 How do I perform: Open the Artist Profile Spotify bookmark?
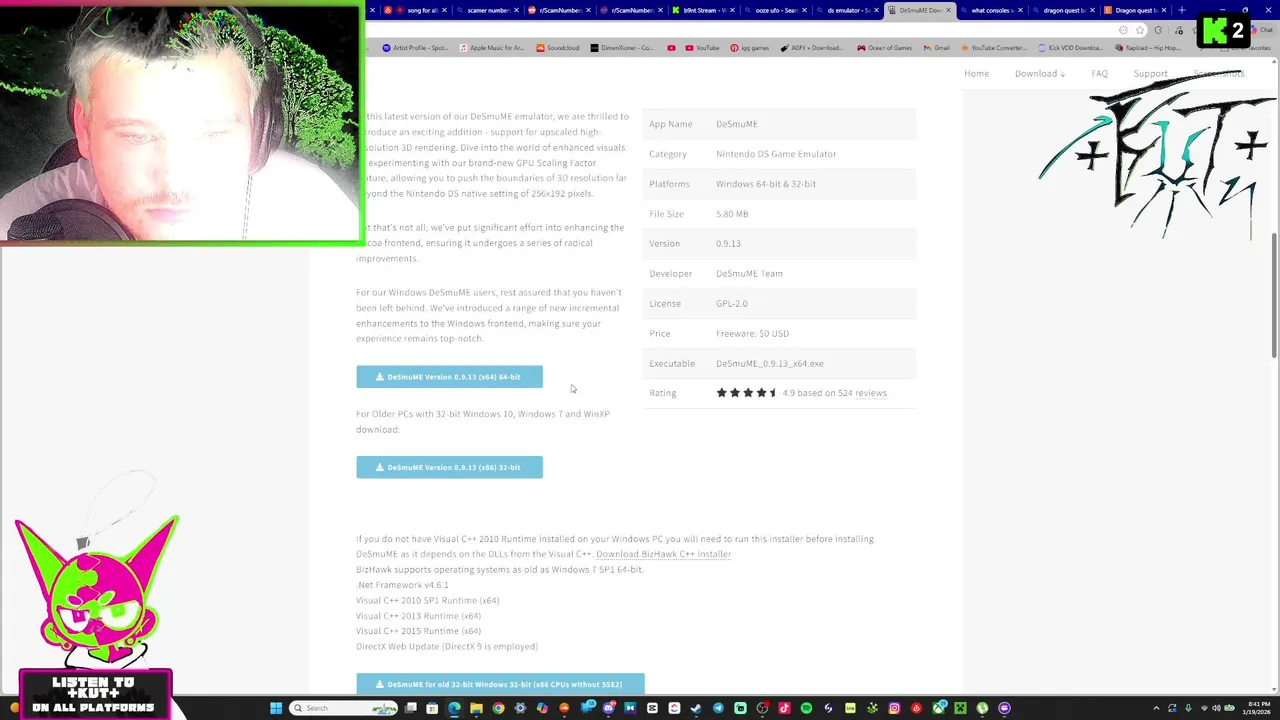coord(415,48)
